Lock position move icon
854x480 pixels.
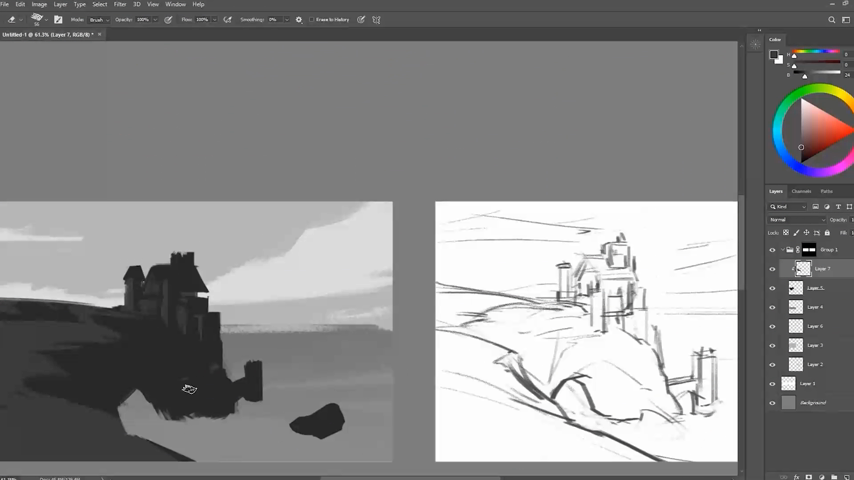[806, 233]
